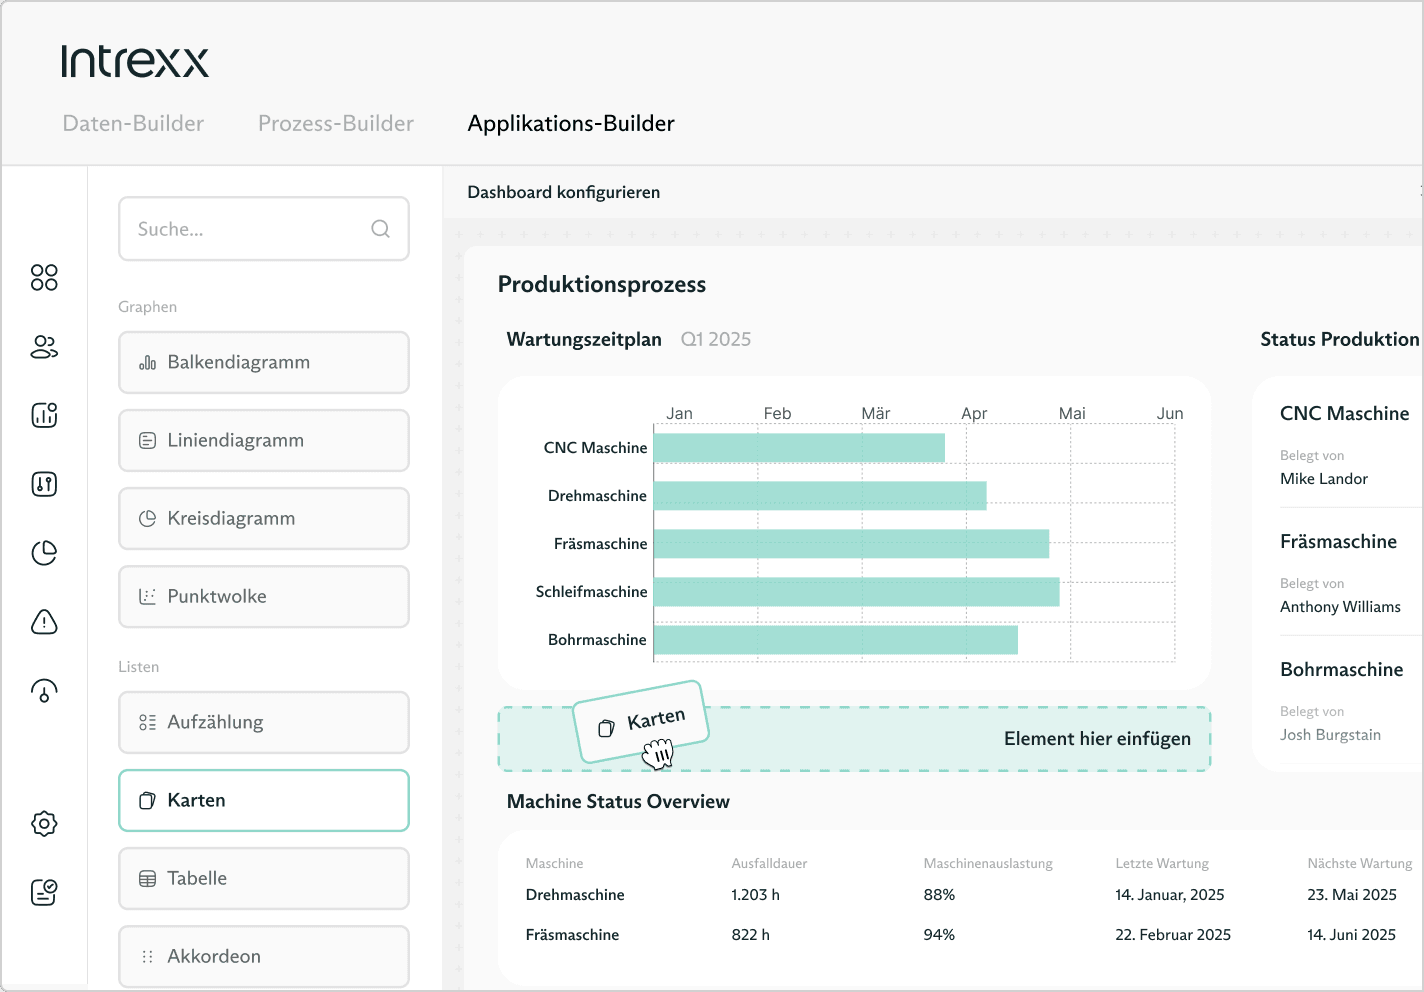The width and height of the screenshot is (1424, 992).
Task: Pick the Kreisdiagramm element
Action: pos(264,518)
